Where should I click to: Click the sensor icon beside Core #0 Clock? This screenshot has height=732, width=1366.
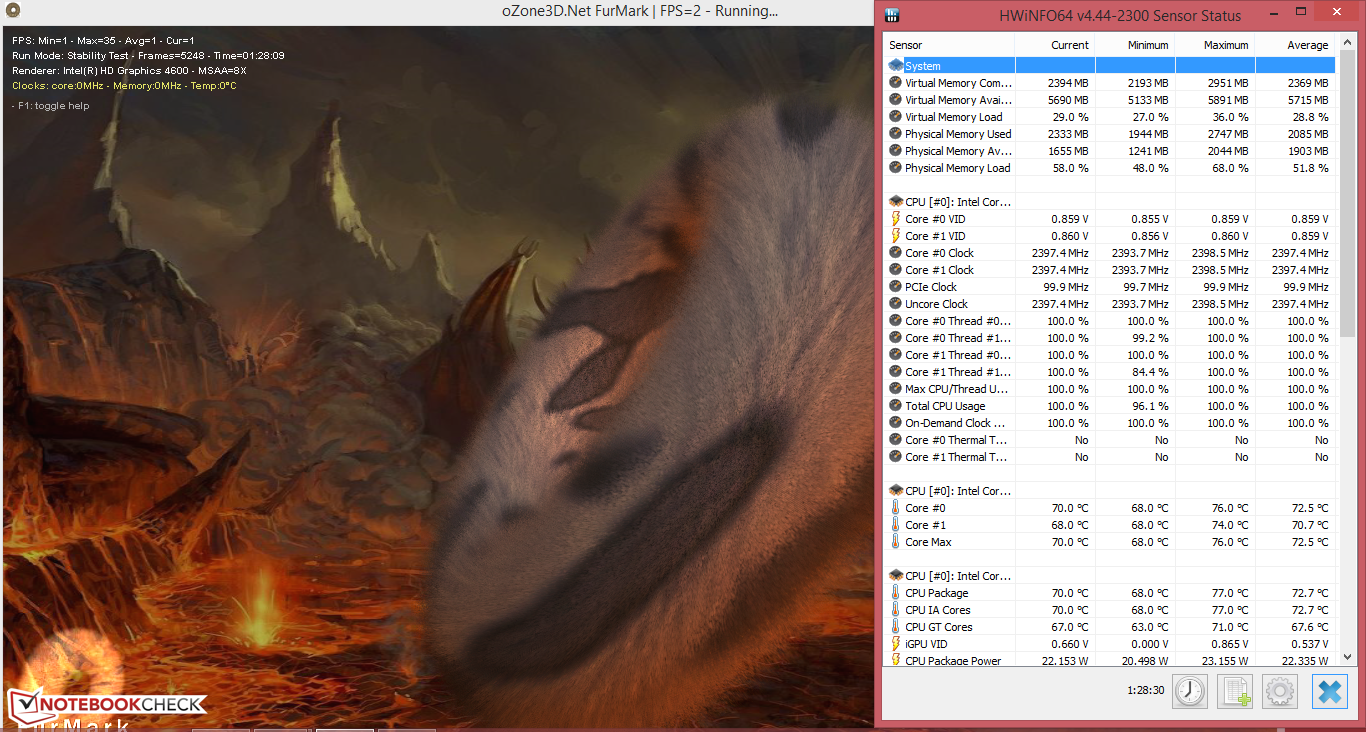click(x=895, y=253)
